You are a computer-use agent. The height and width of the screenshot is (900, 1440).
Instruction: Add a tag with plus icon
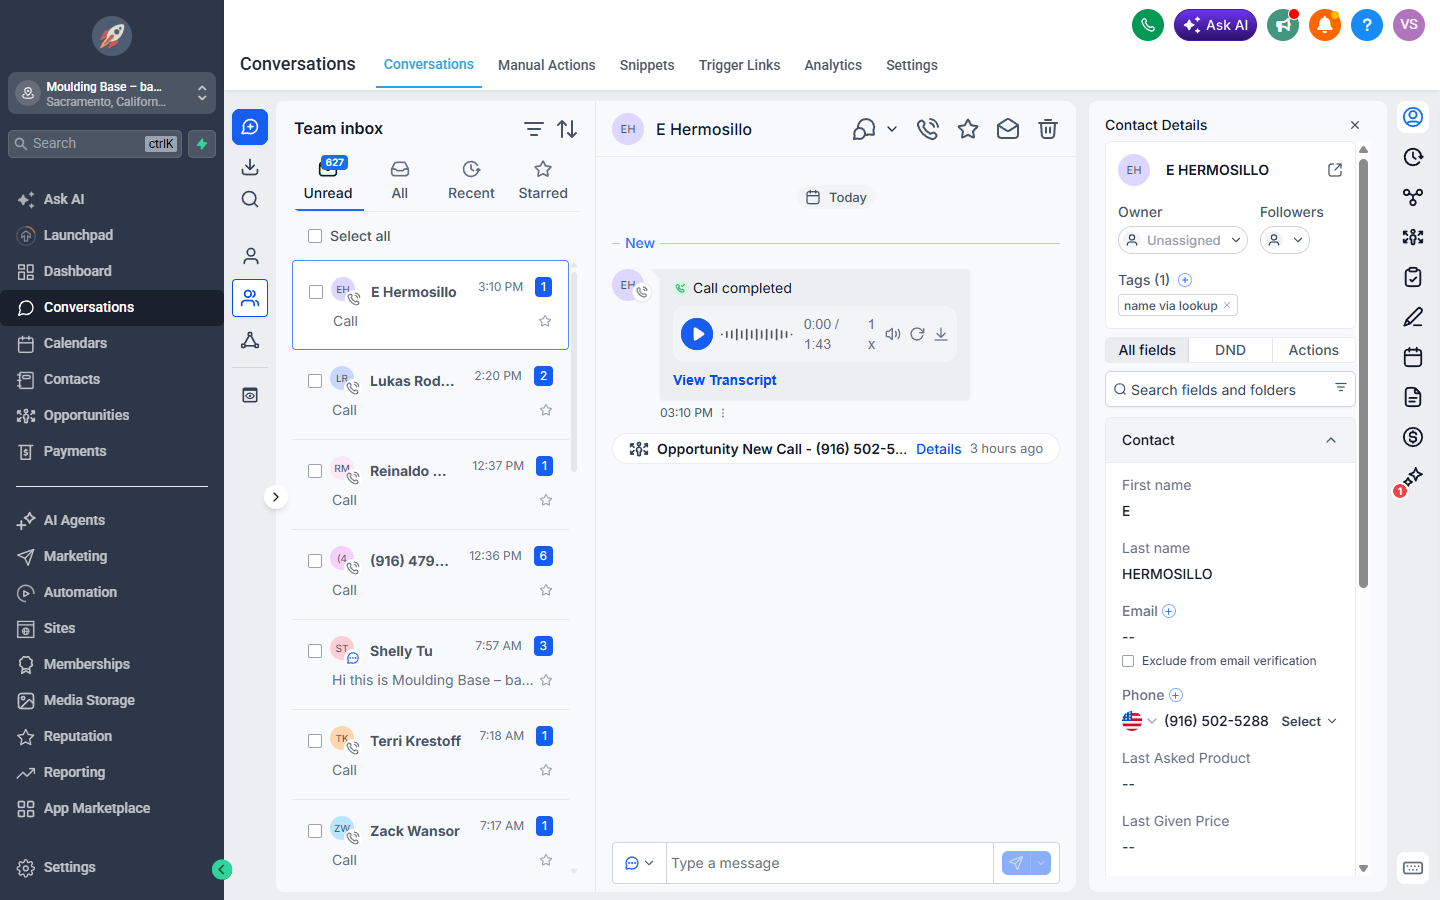click(x=1185, y=280)
